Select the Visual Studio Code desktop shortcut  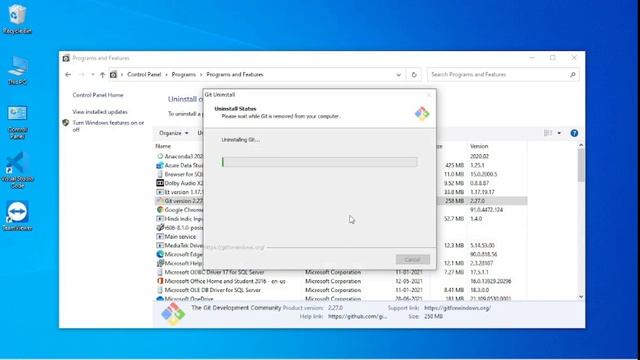17,171
